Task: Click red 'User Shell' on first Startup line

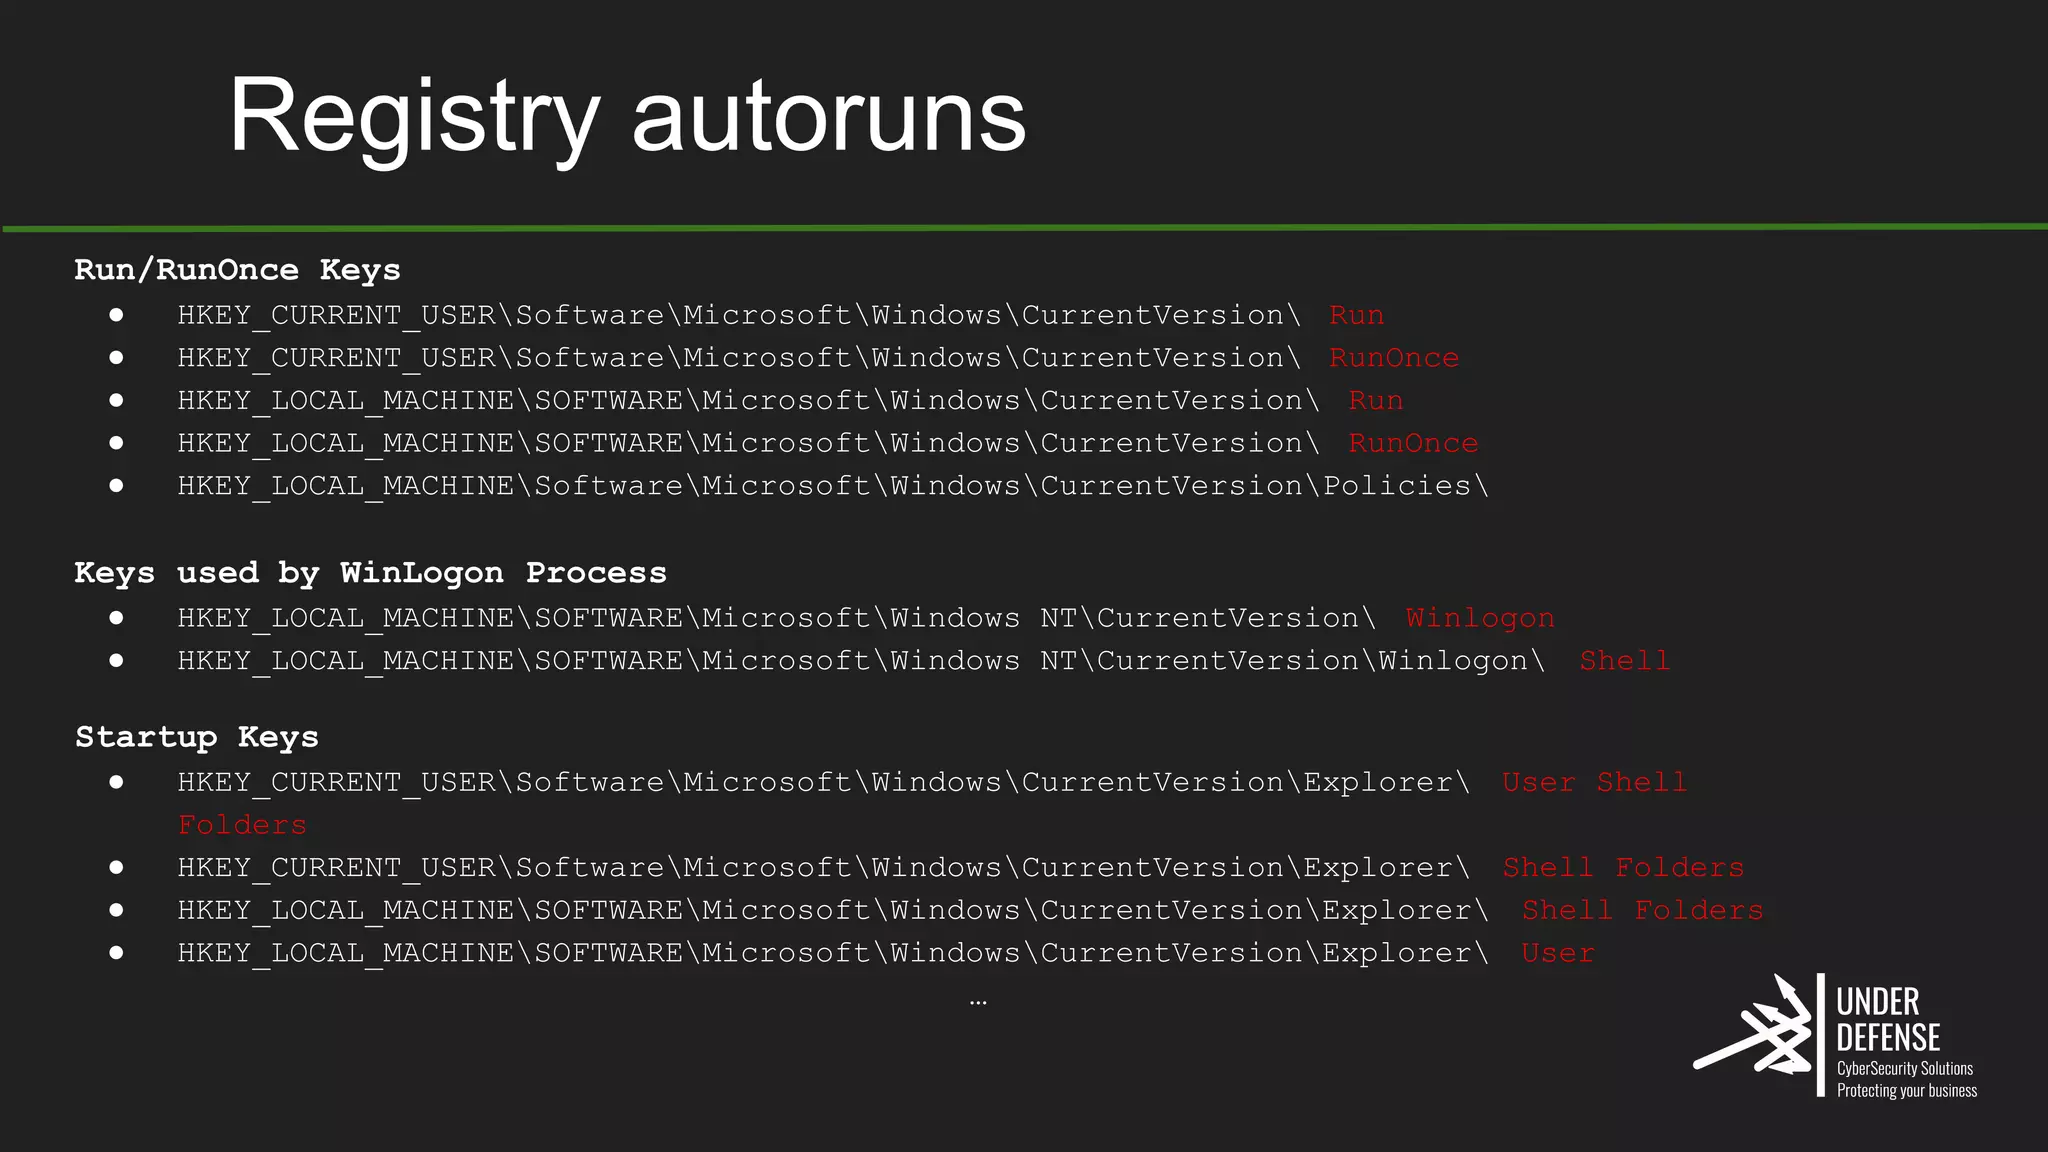Action: (x=1594, y=782)
